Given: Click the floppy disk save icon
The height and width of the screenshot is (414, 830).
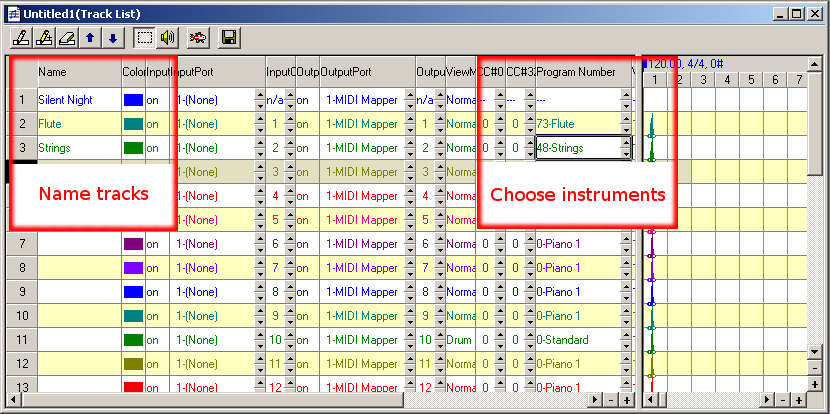Looking at the screenshot, I should (x=229, y=38).
